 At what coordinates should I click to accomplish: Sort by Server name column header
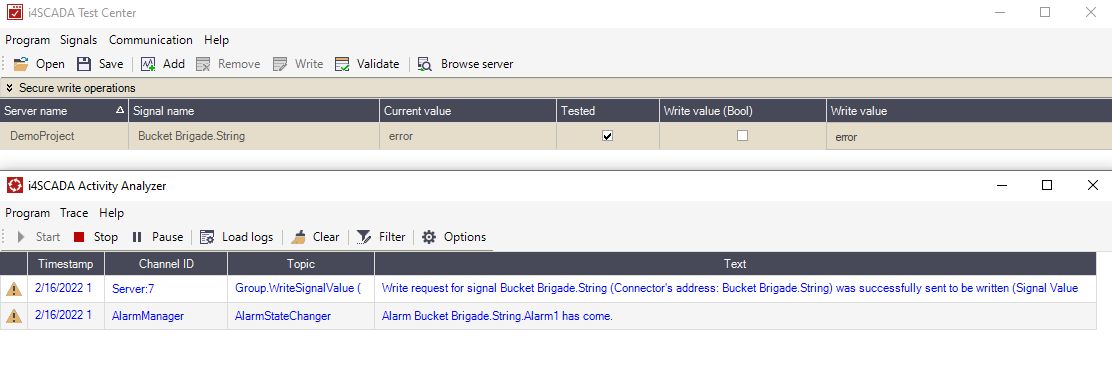[x=64, y=111]
